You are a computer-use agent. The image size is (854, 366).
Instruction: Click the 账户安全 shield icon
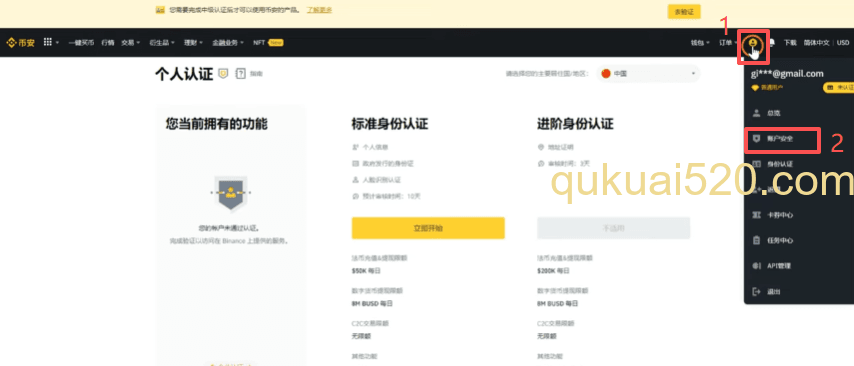(x=756, y=138)
